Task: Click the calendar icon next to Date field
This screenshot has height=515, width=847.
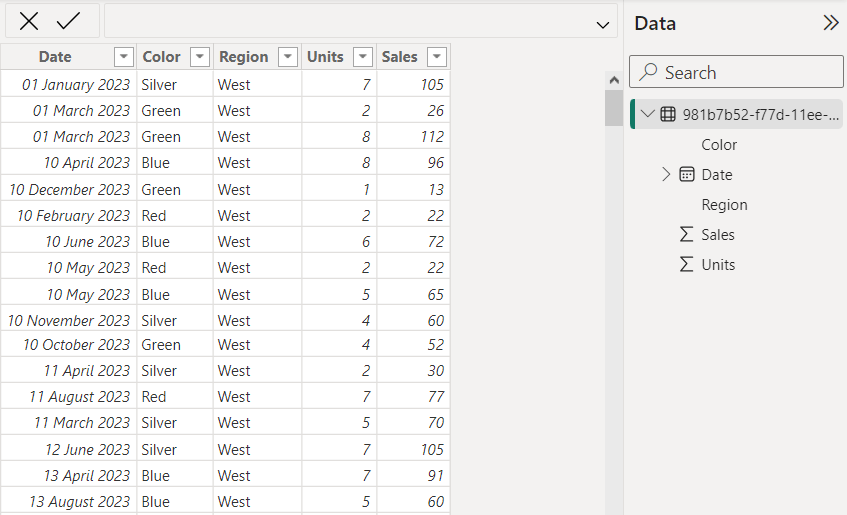Action: (x=687, y=174)
